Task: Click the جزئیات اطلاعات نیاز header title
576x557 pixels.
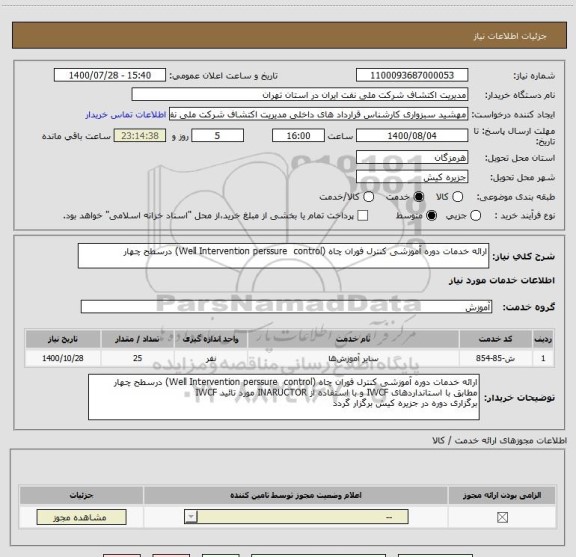Action: 510,36
